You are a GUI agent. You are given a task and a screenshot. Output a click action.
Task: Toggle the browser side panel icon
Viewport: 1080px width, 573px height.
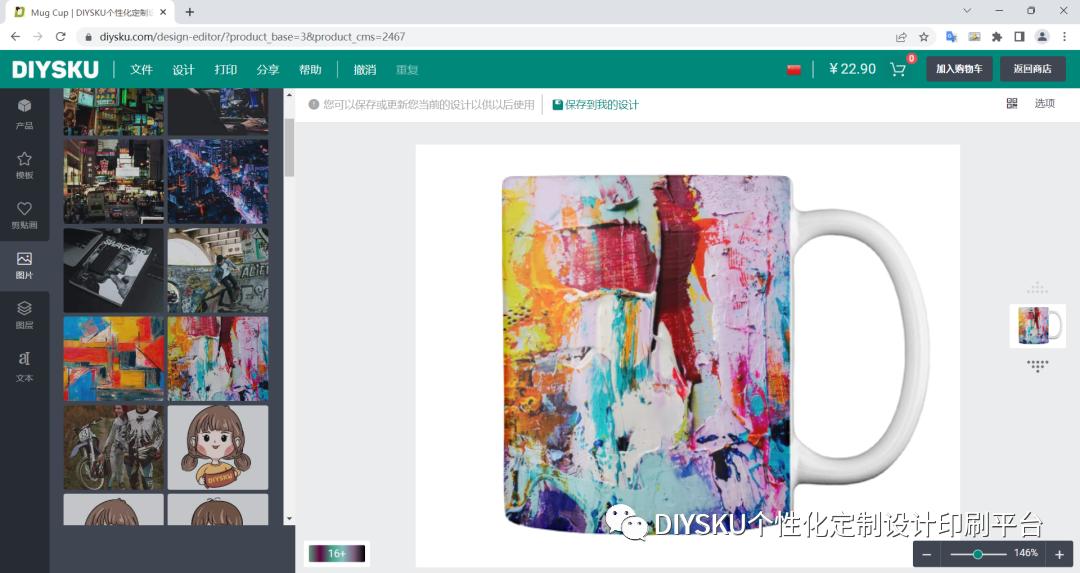[x=1019, y=37]
